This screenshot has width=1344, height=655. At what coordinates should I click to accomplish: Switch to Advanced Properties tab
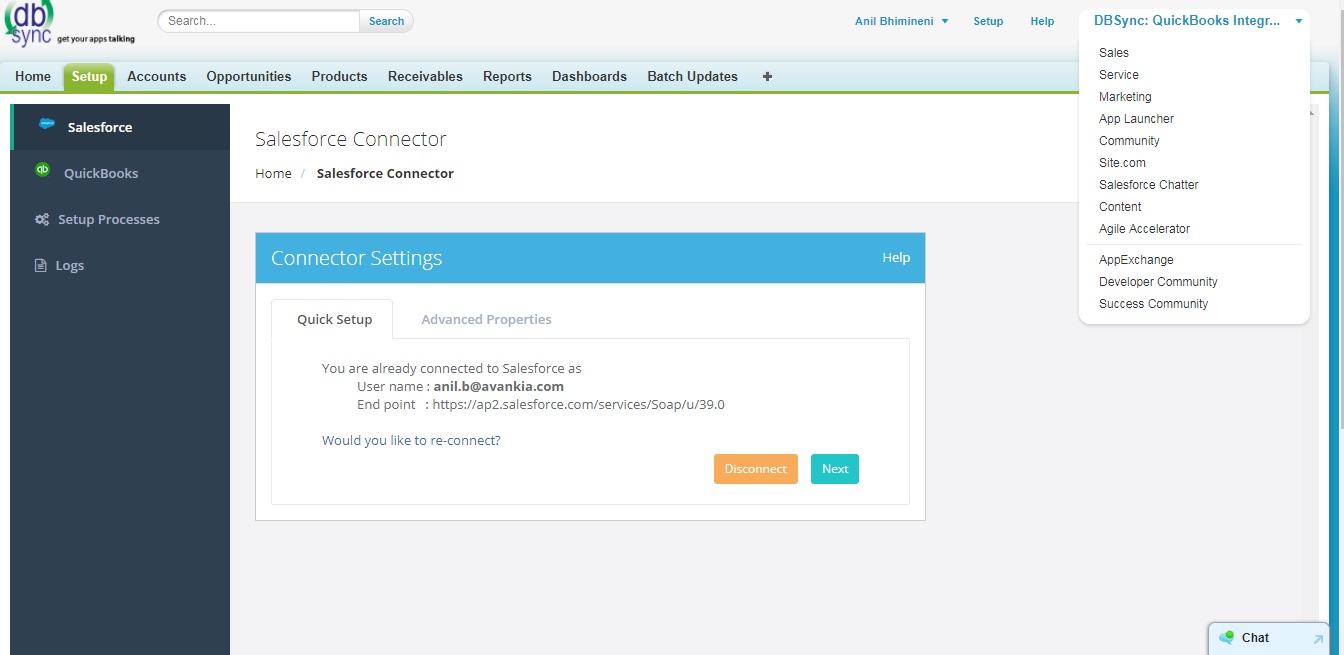click(x=486, y=320)
